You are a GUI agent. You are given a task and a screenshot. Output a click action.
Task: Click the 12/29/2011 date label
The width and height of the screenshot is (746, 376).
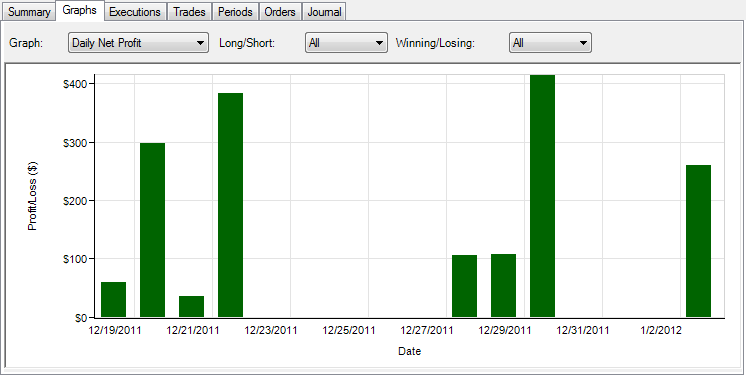tap(505, 330)
